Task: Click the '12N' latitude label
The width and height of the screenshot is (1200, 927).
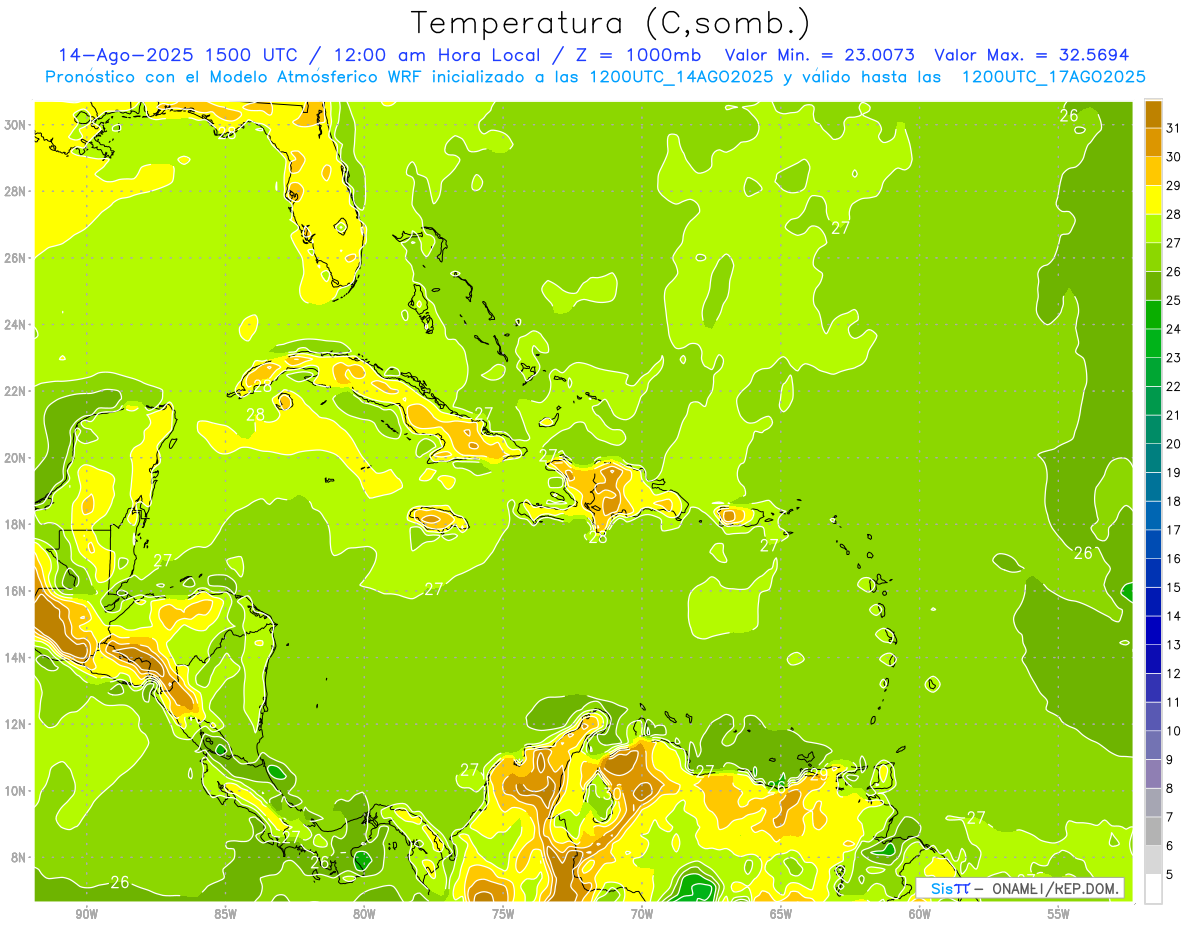Action: click(x=16, y=724)
